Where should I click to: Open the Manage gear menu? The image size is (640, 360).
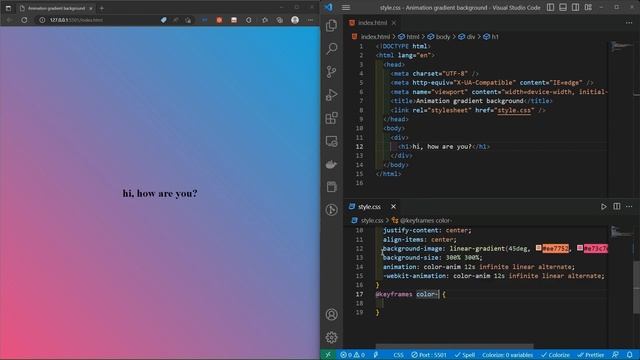331,338
